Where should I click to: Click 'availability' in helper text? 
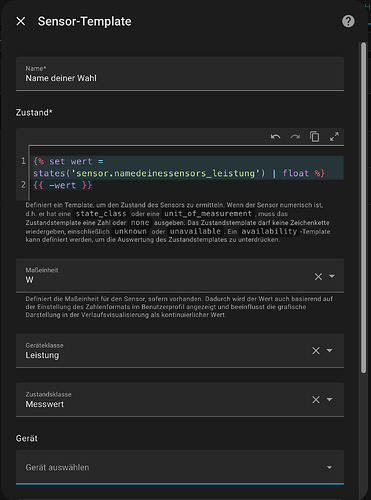[269, 231]
